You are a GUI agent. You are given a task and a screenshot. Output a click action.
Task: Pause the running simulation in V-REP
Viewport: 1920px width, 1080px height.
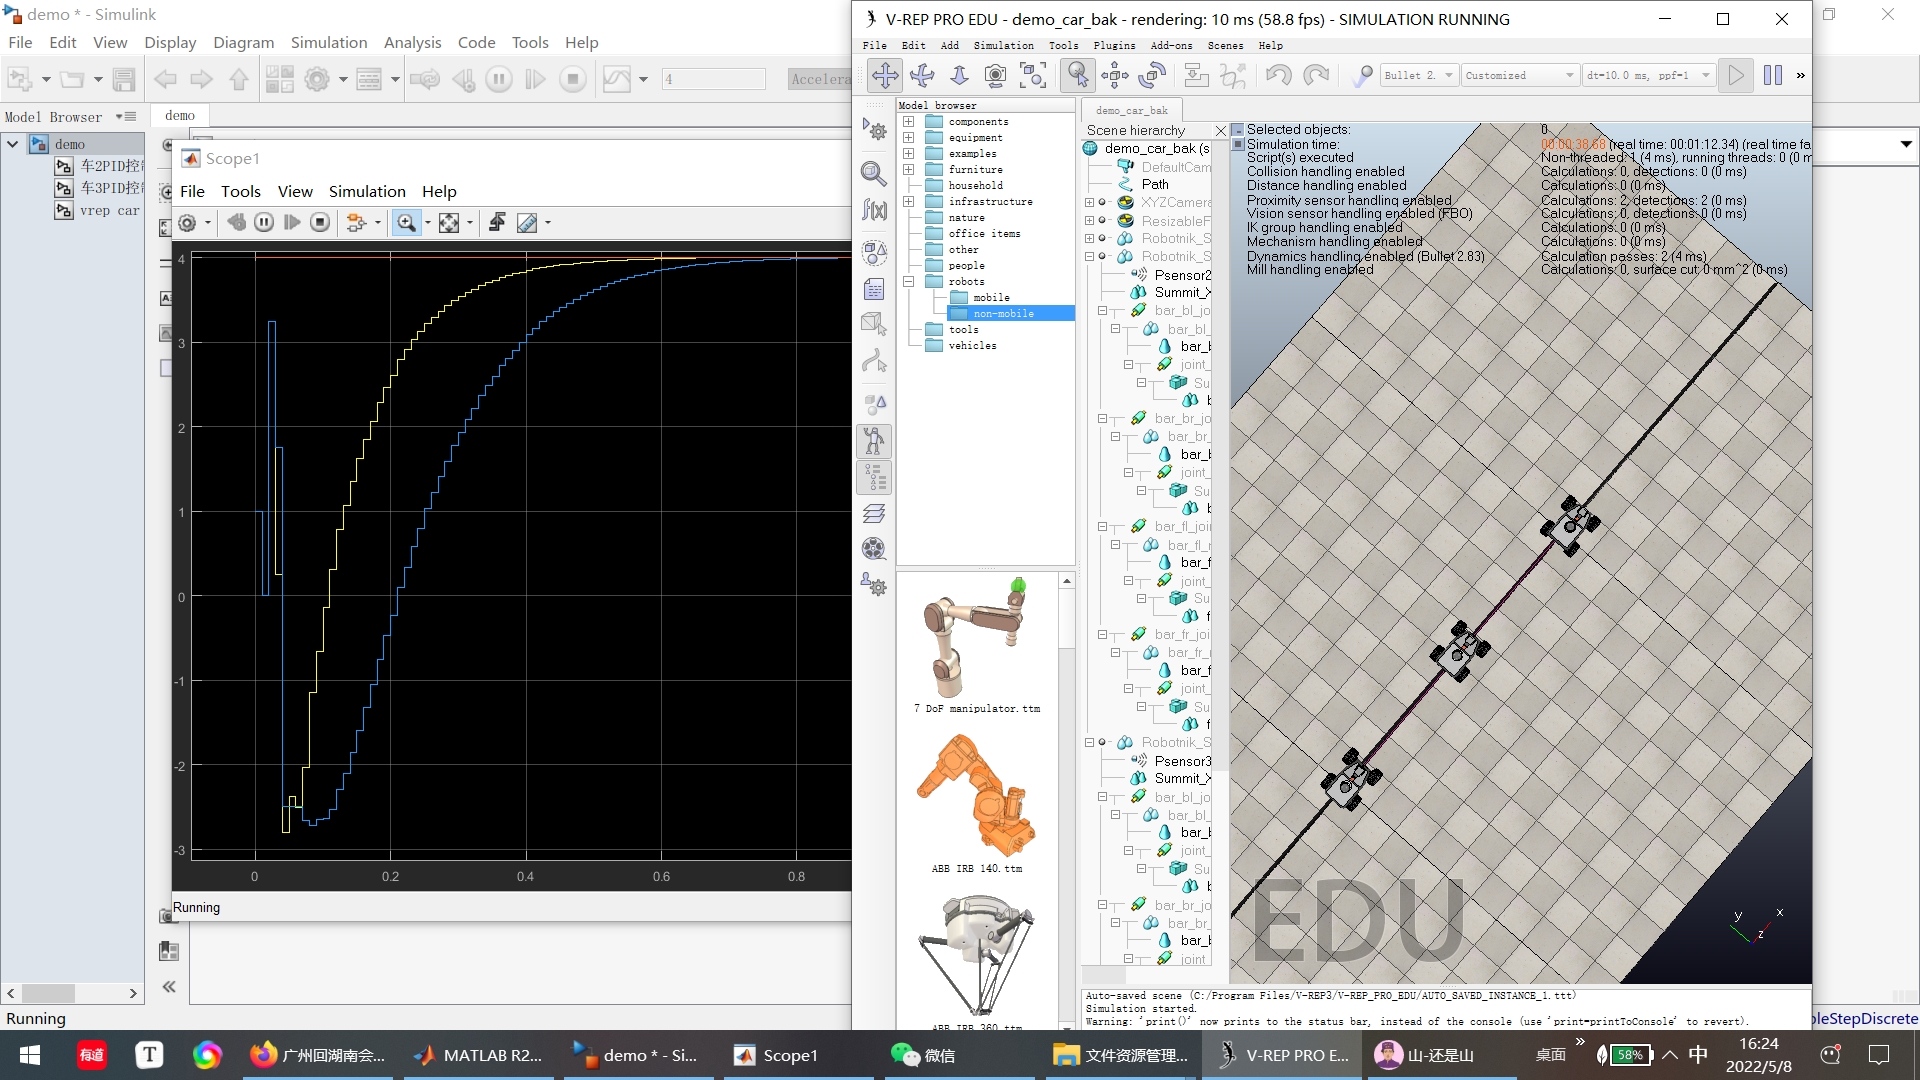click(x=1772, y=75)
